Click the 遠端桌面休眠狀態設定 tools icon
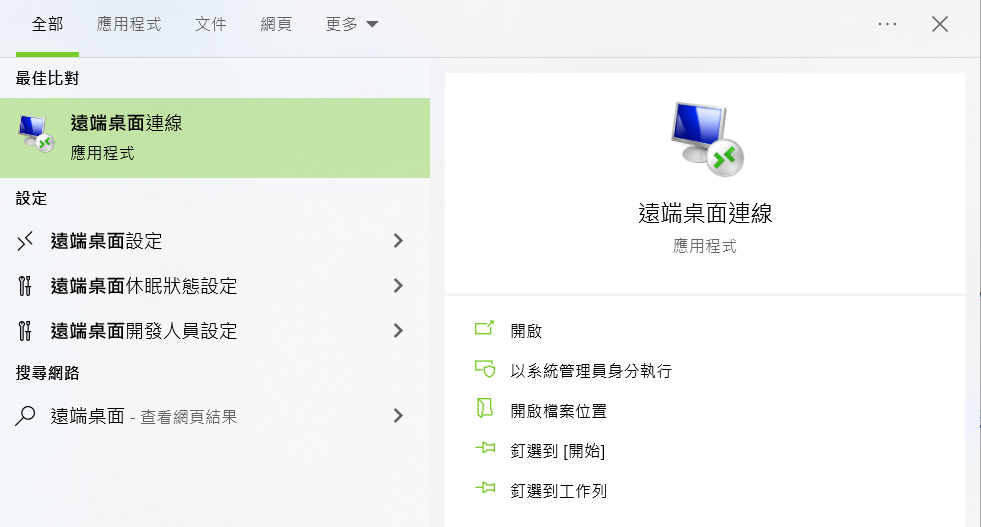The height and width of the screenshot is (527, 981). (x=25, y=286)
